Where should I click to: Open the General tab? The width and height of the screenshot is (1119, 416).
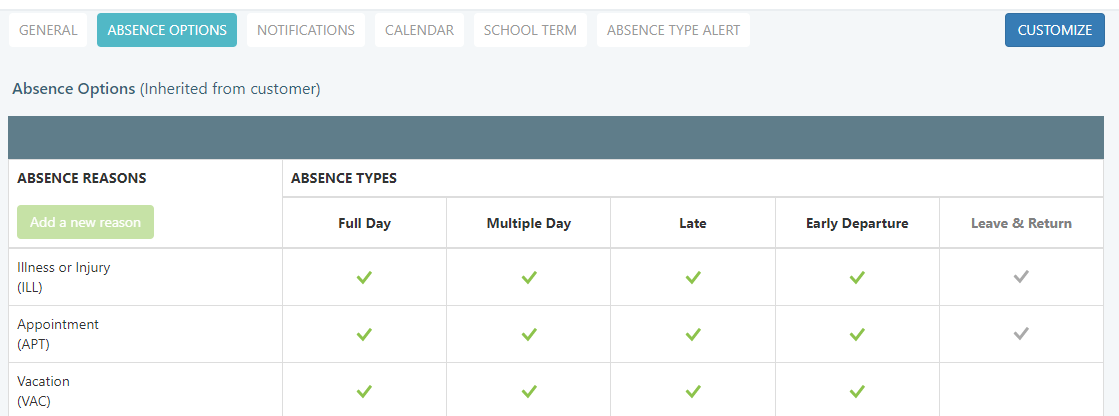click(48, 30)
